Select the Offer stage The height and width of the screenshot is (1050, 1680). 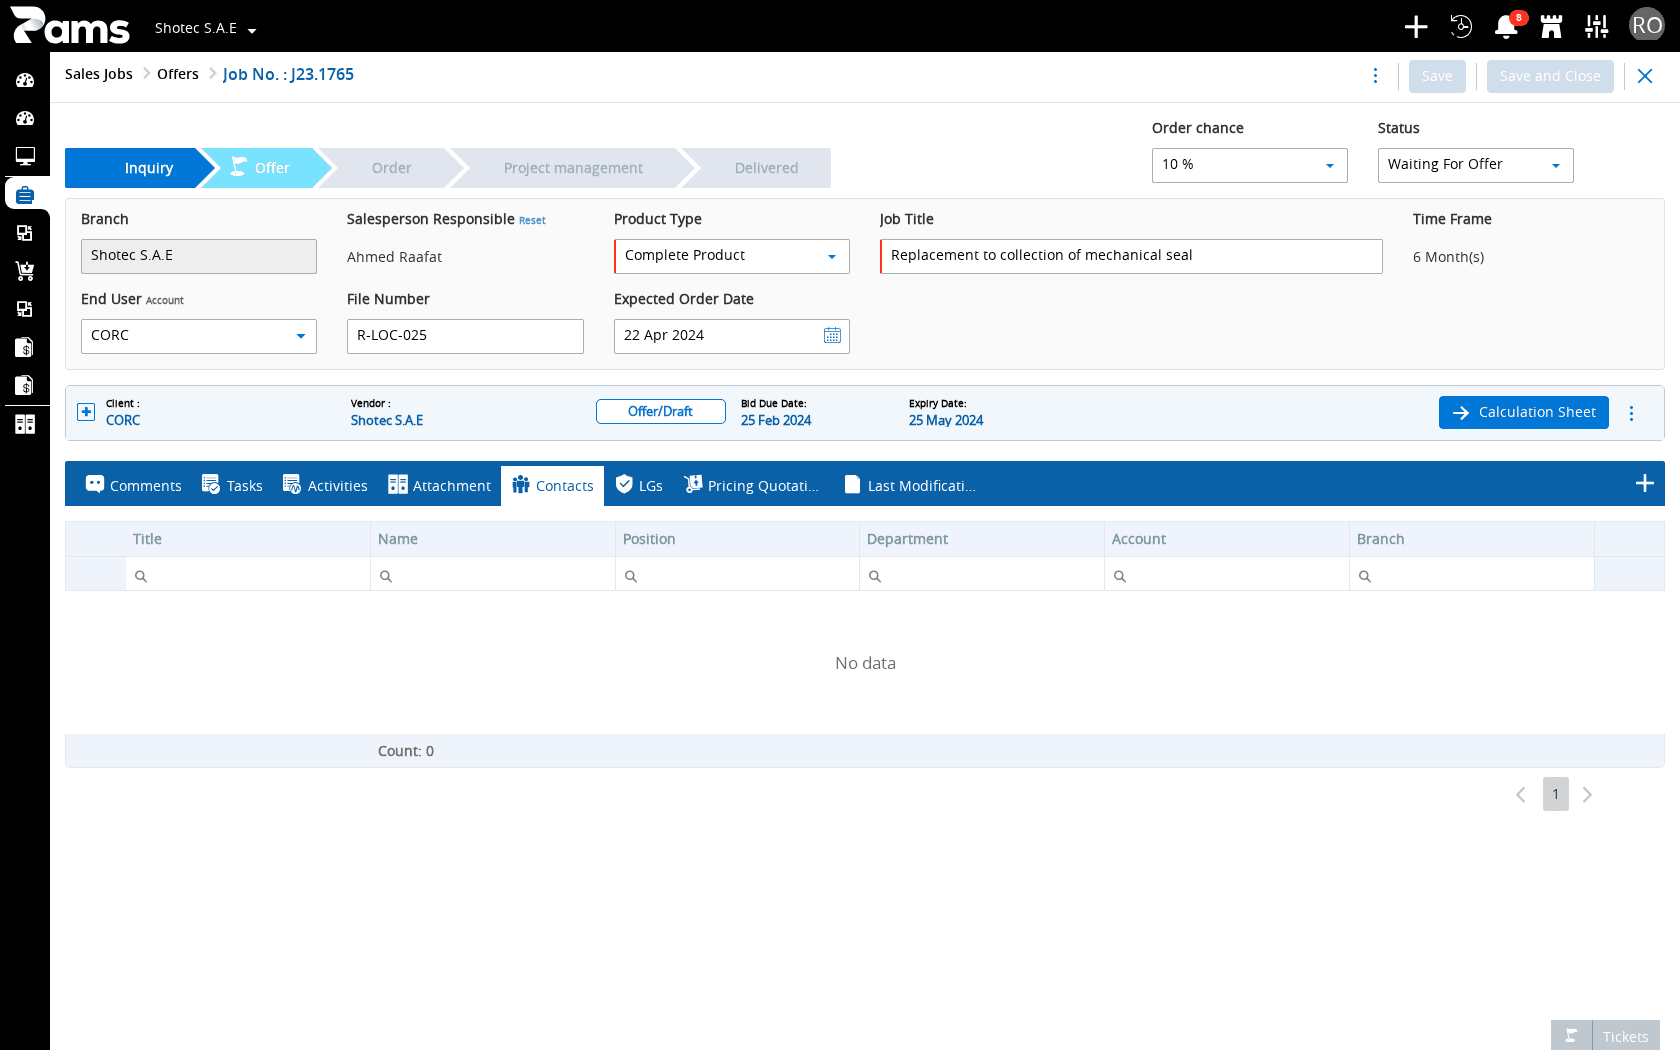click(265, 168)
